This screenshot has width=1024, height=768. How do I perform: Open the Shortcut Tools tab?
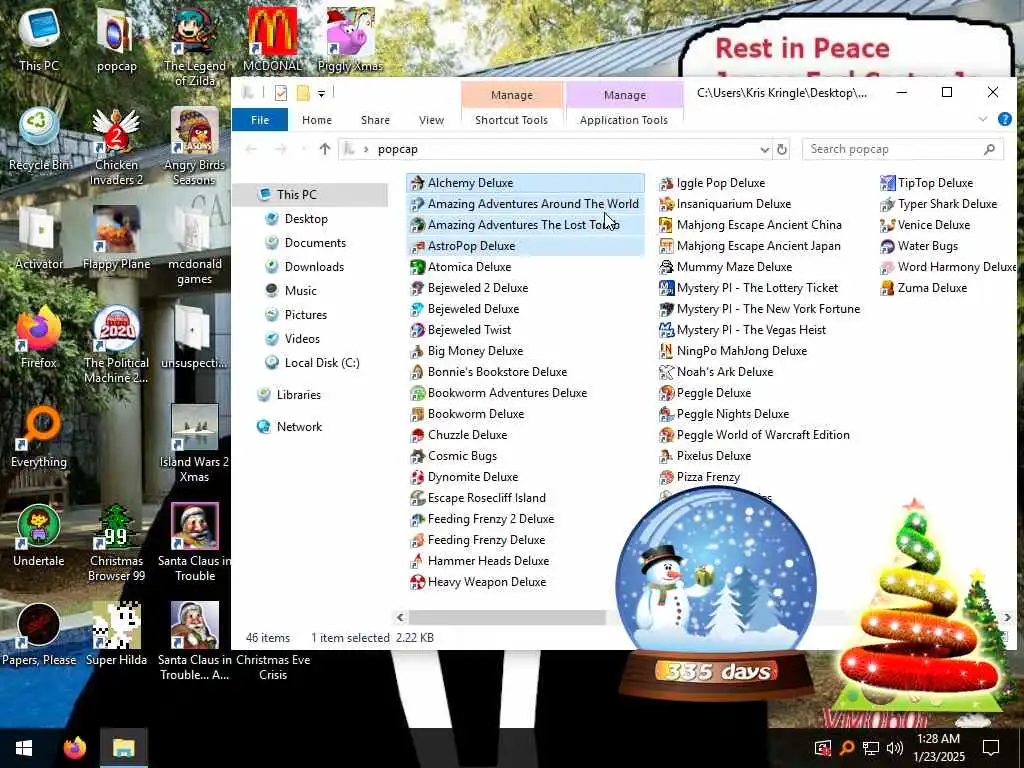point(511,120)
